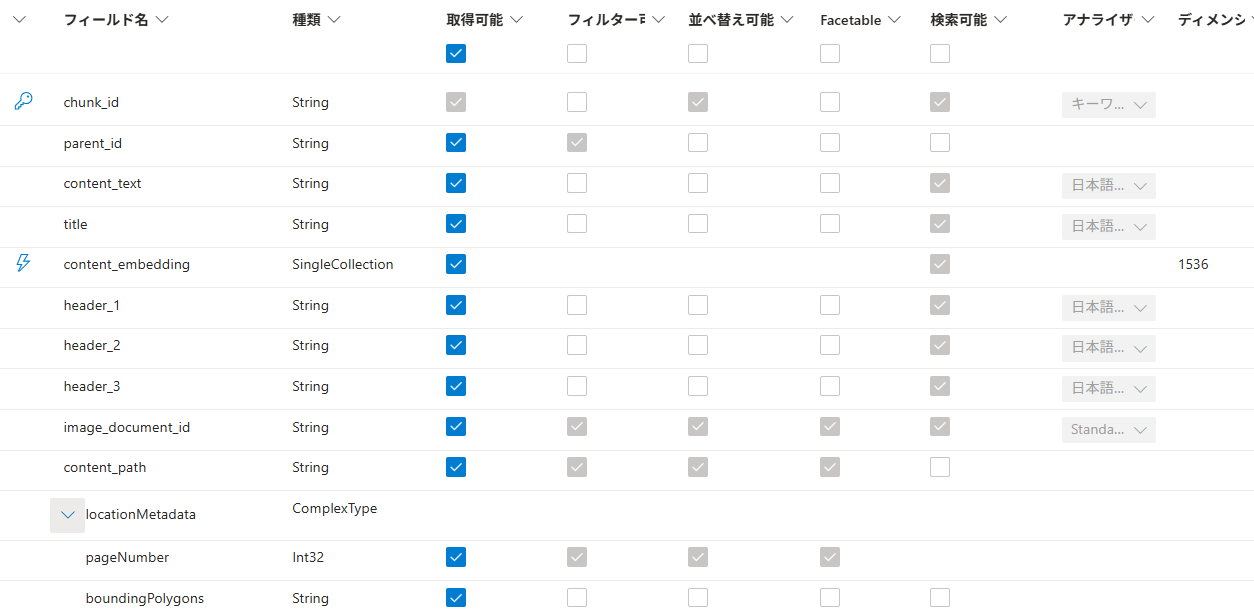Uncheck 取得可能 for header_2

[x=456, y=345]
